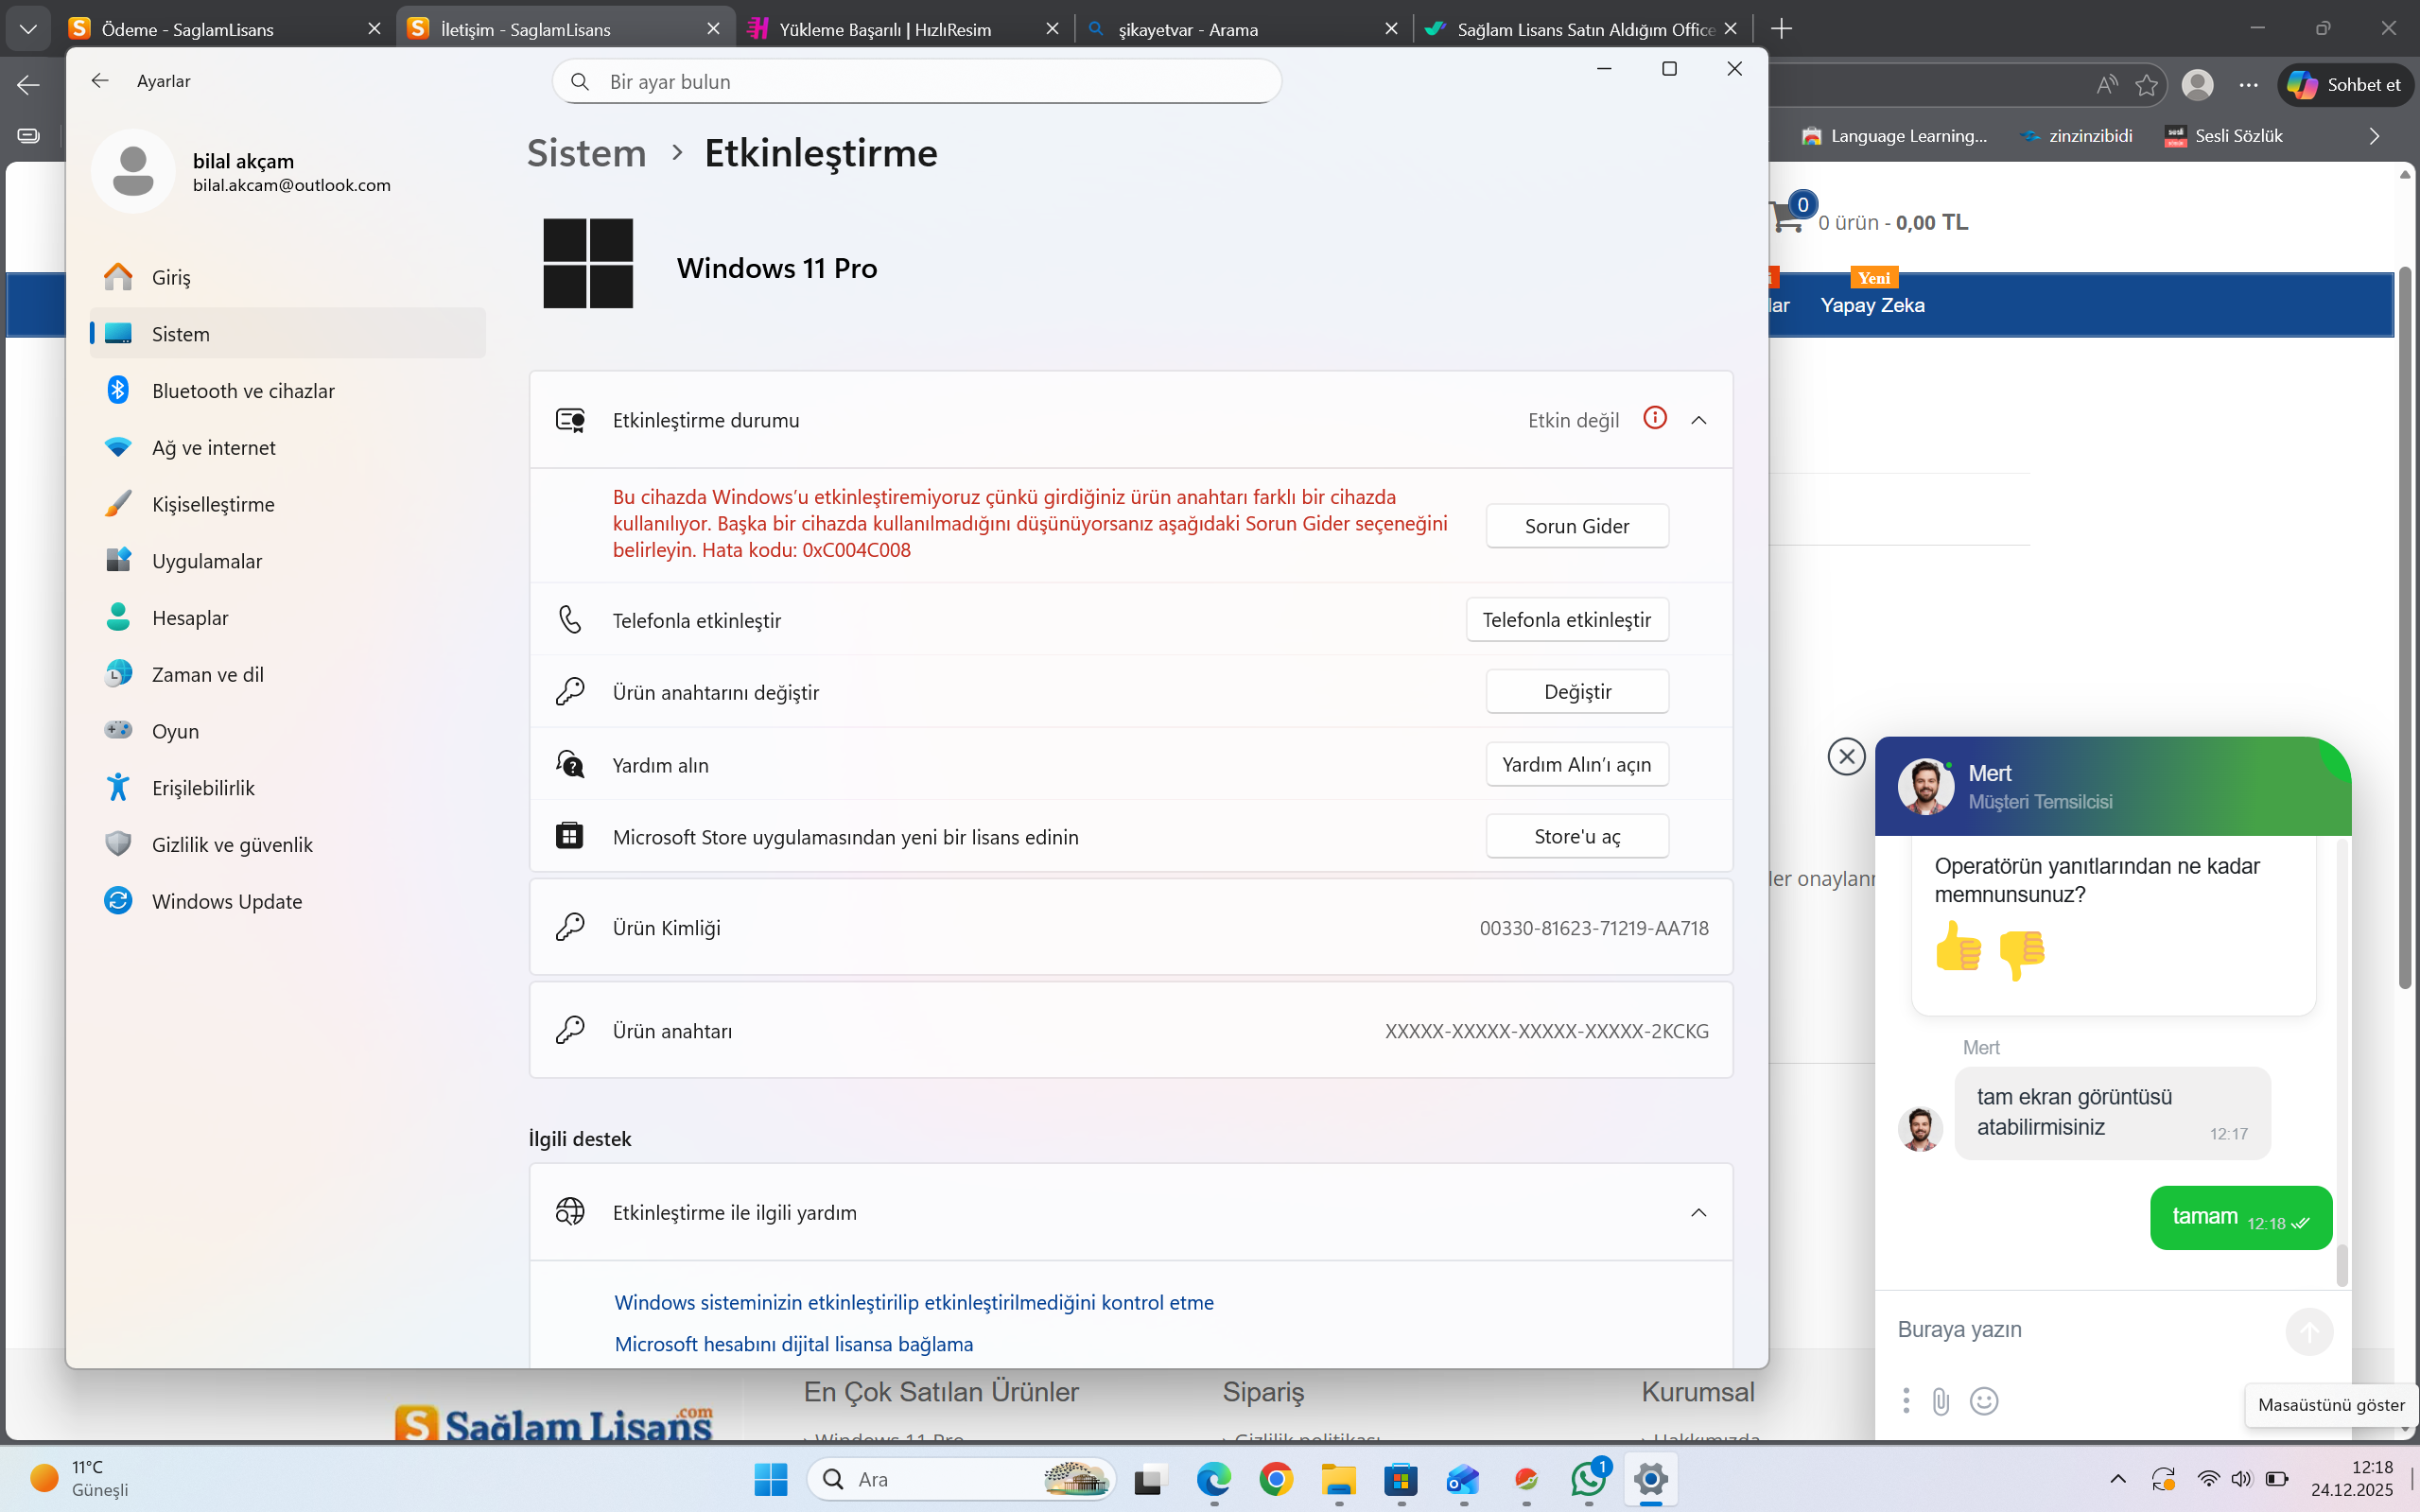Screen dimensions: 2420x1512
Task: Open chat emoji picker
Action: click(x=1984, y=1402)
